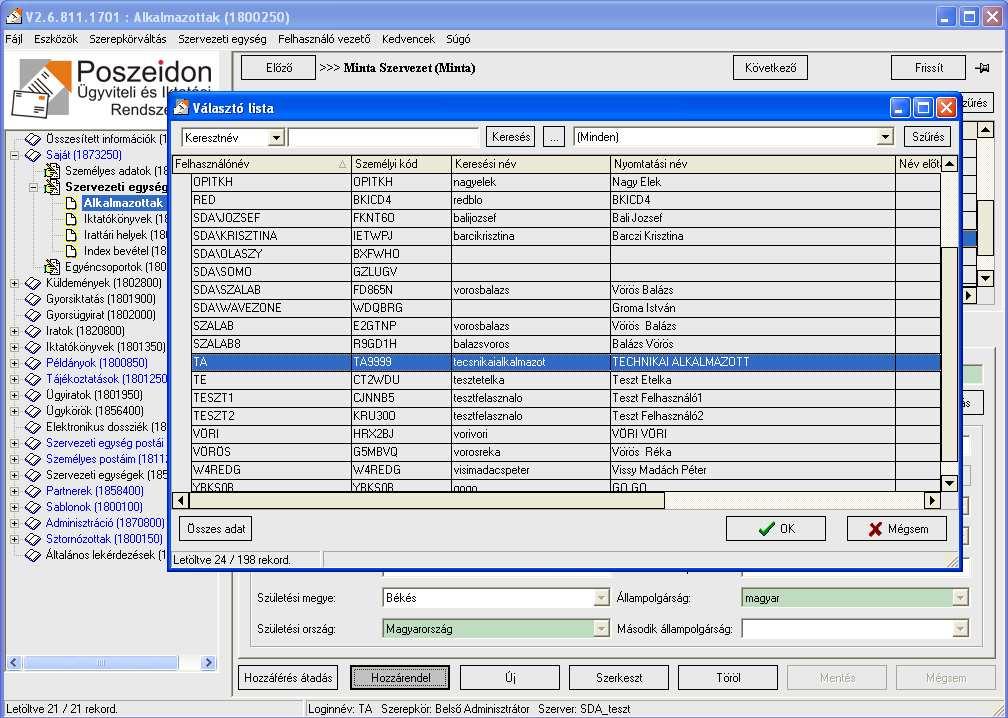Click the Következő navigation button
Viewport: 1008px width, 718px height.
point(770,67)
